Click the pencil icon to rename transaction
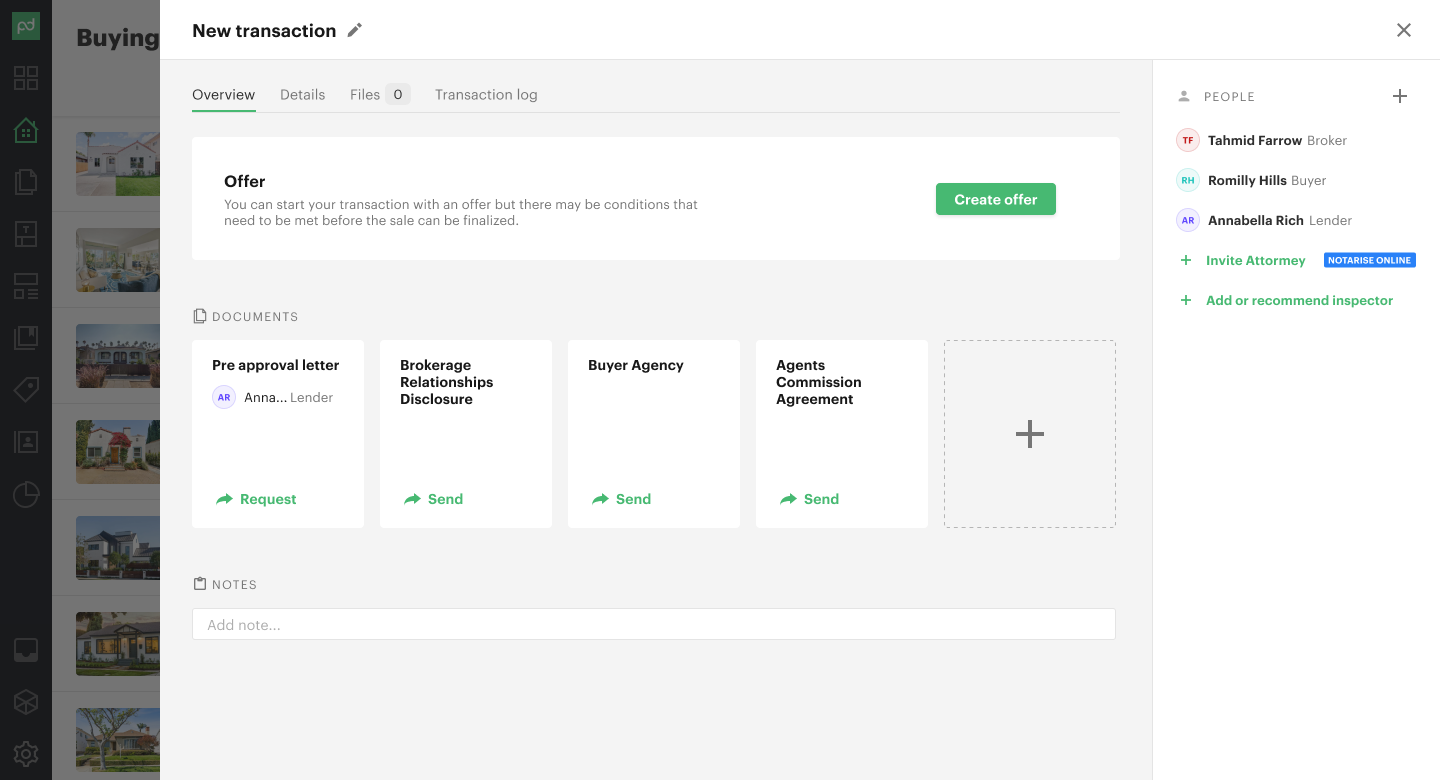Image resolution: width=1440 pixels, height=780 pixels. tap(354, 31)
